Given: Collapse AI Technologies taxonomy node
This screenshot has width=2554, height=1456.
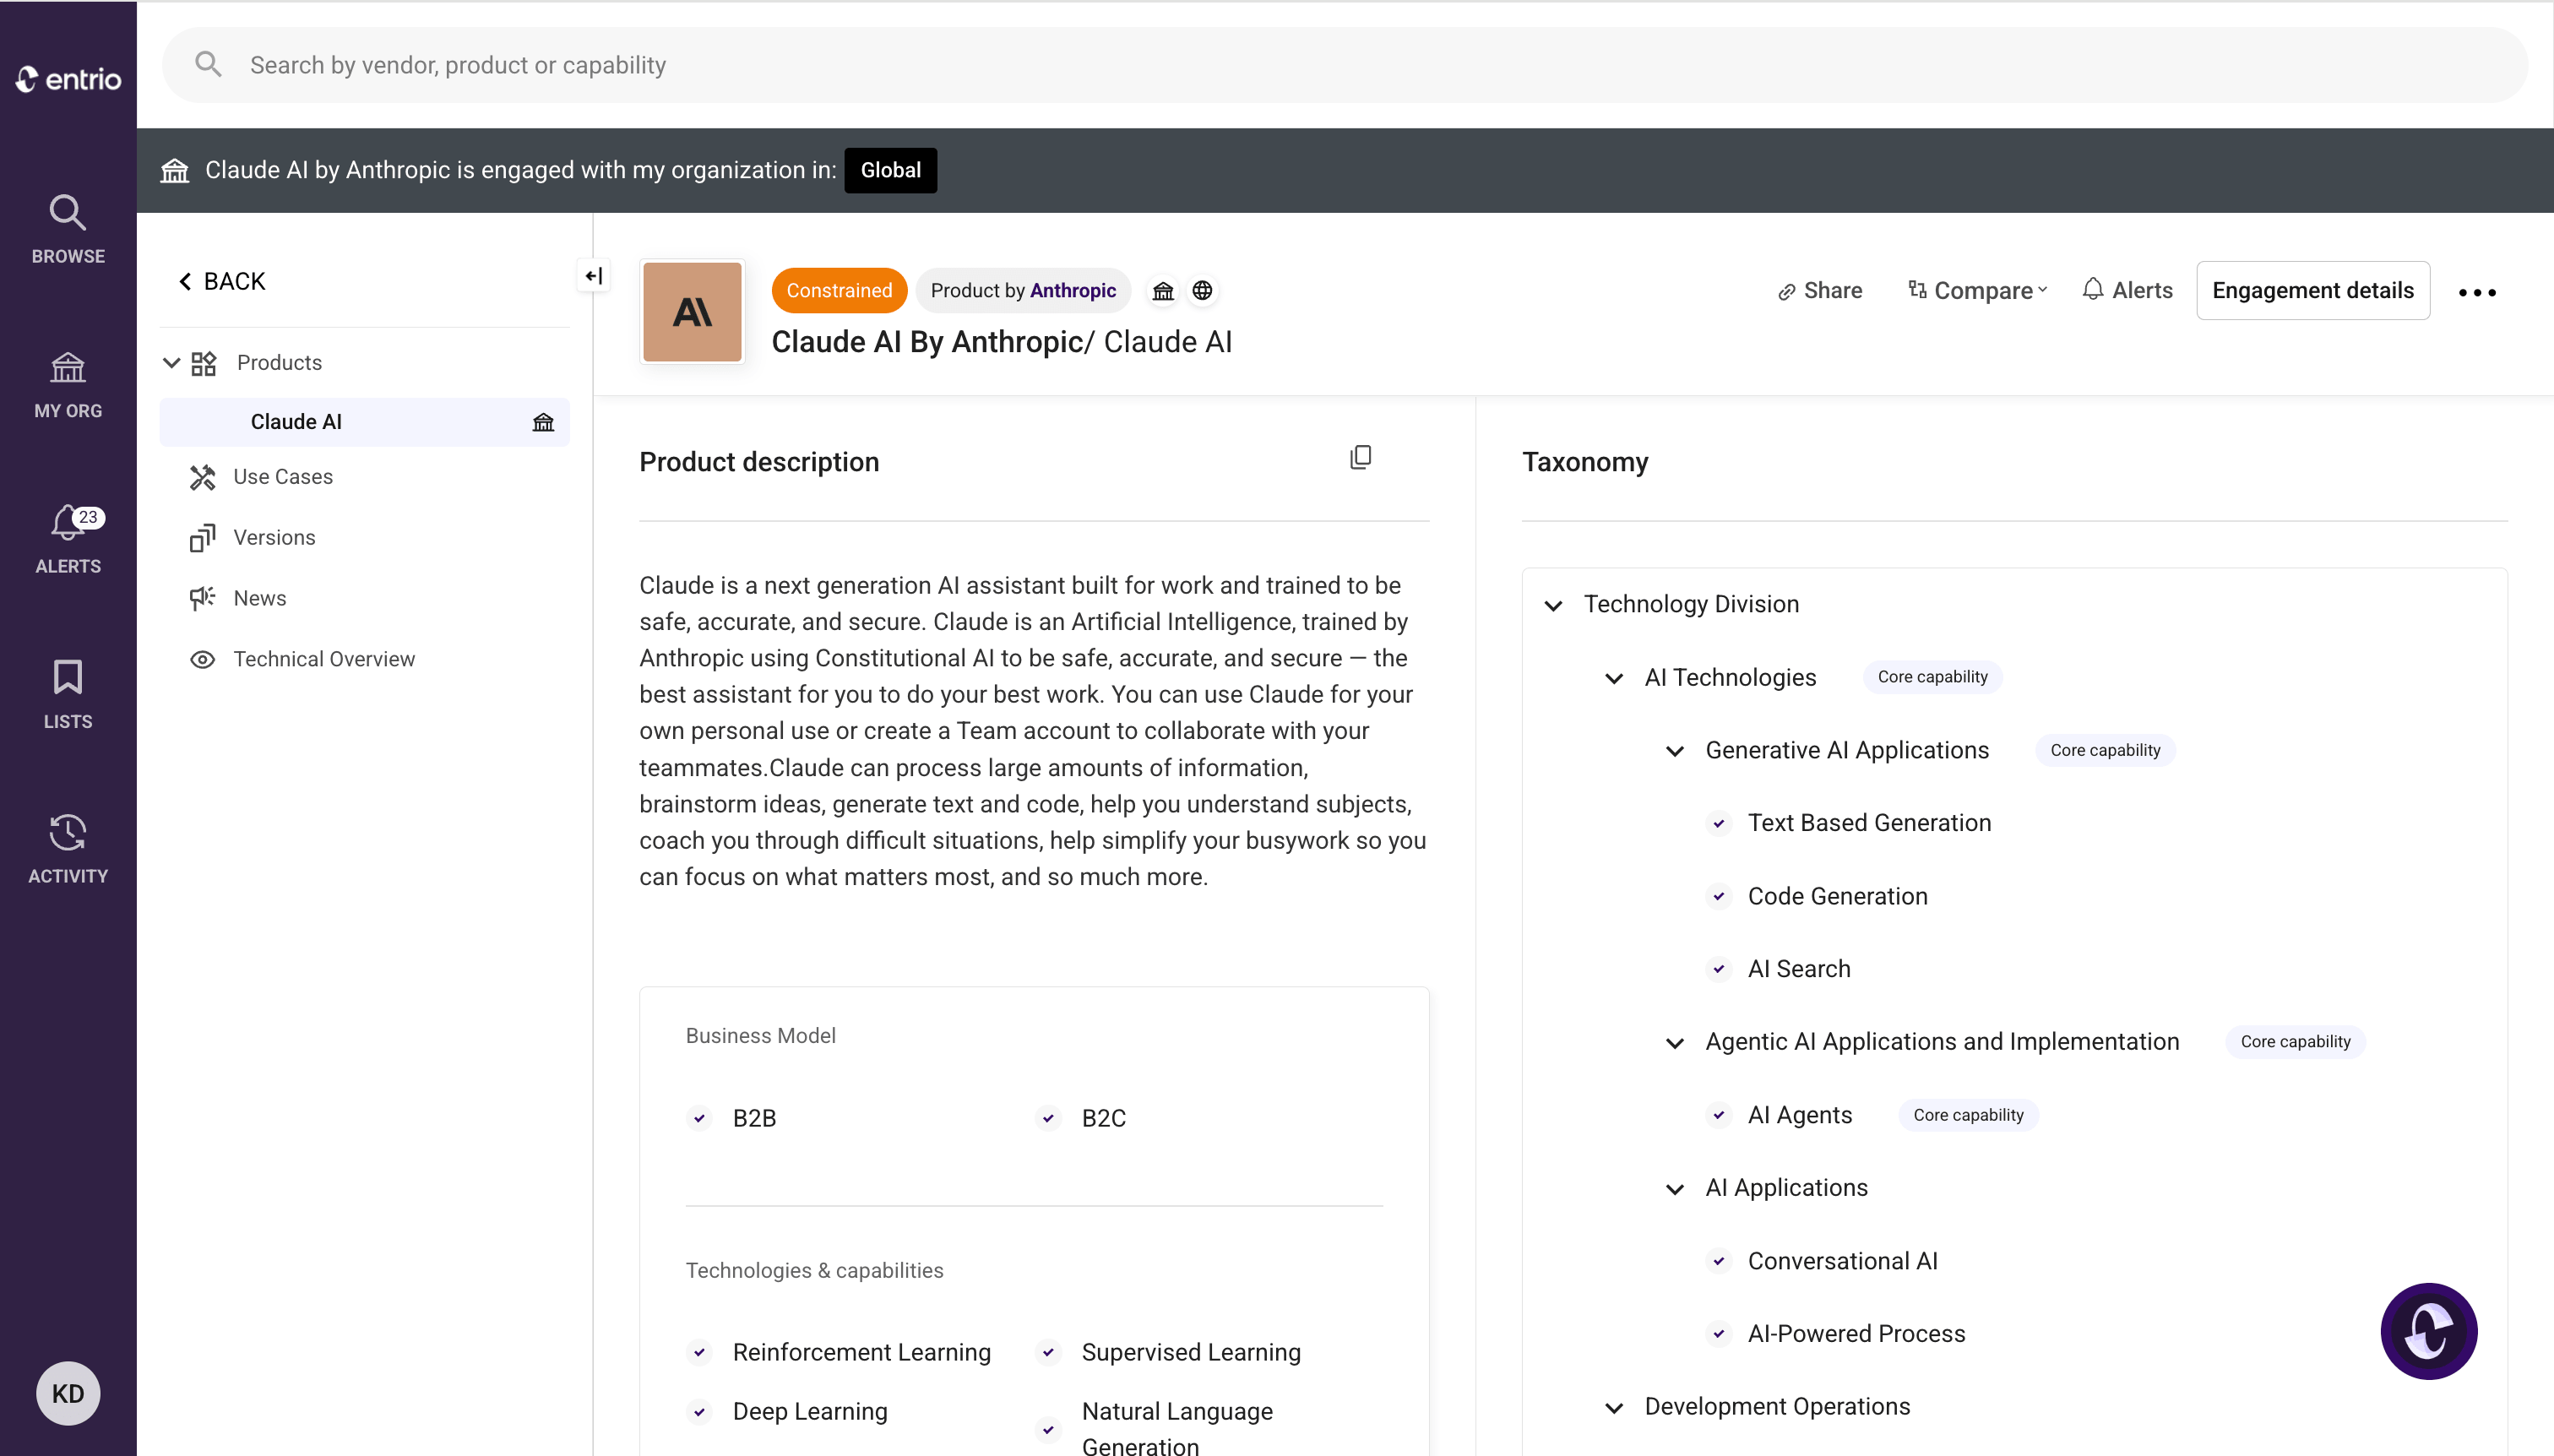Looking at the screenshot, I should click(1614, 678).
